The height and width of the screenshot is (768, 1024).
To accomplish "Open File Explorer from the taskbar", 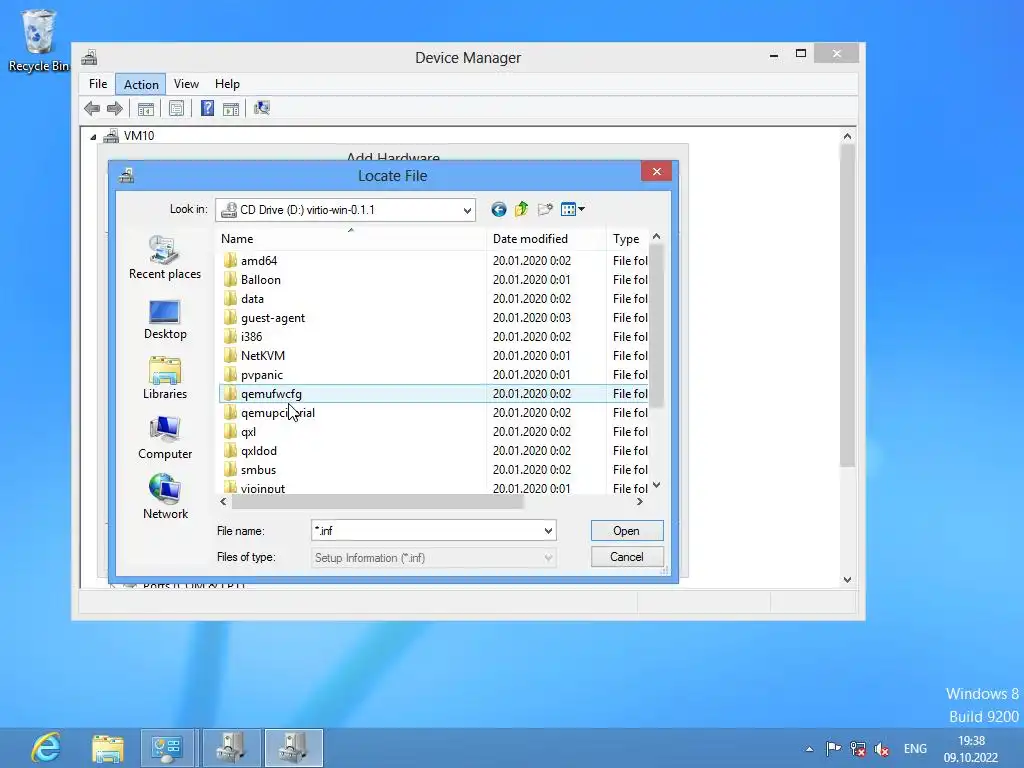I will [108, 748].
